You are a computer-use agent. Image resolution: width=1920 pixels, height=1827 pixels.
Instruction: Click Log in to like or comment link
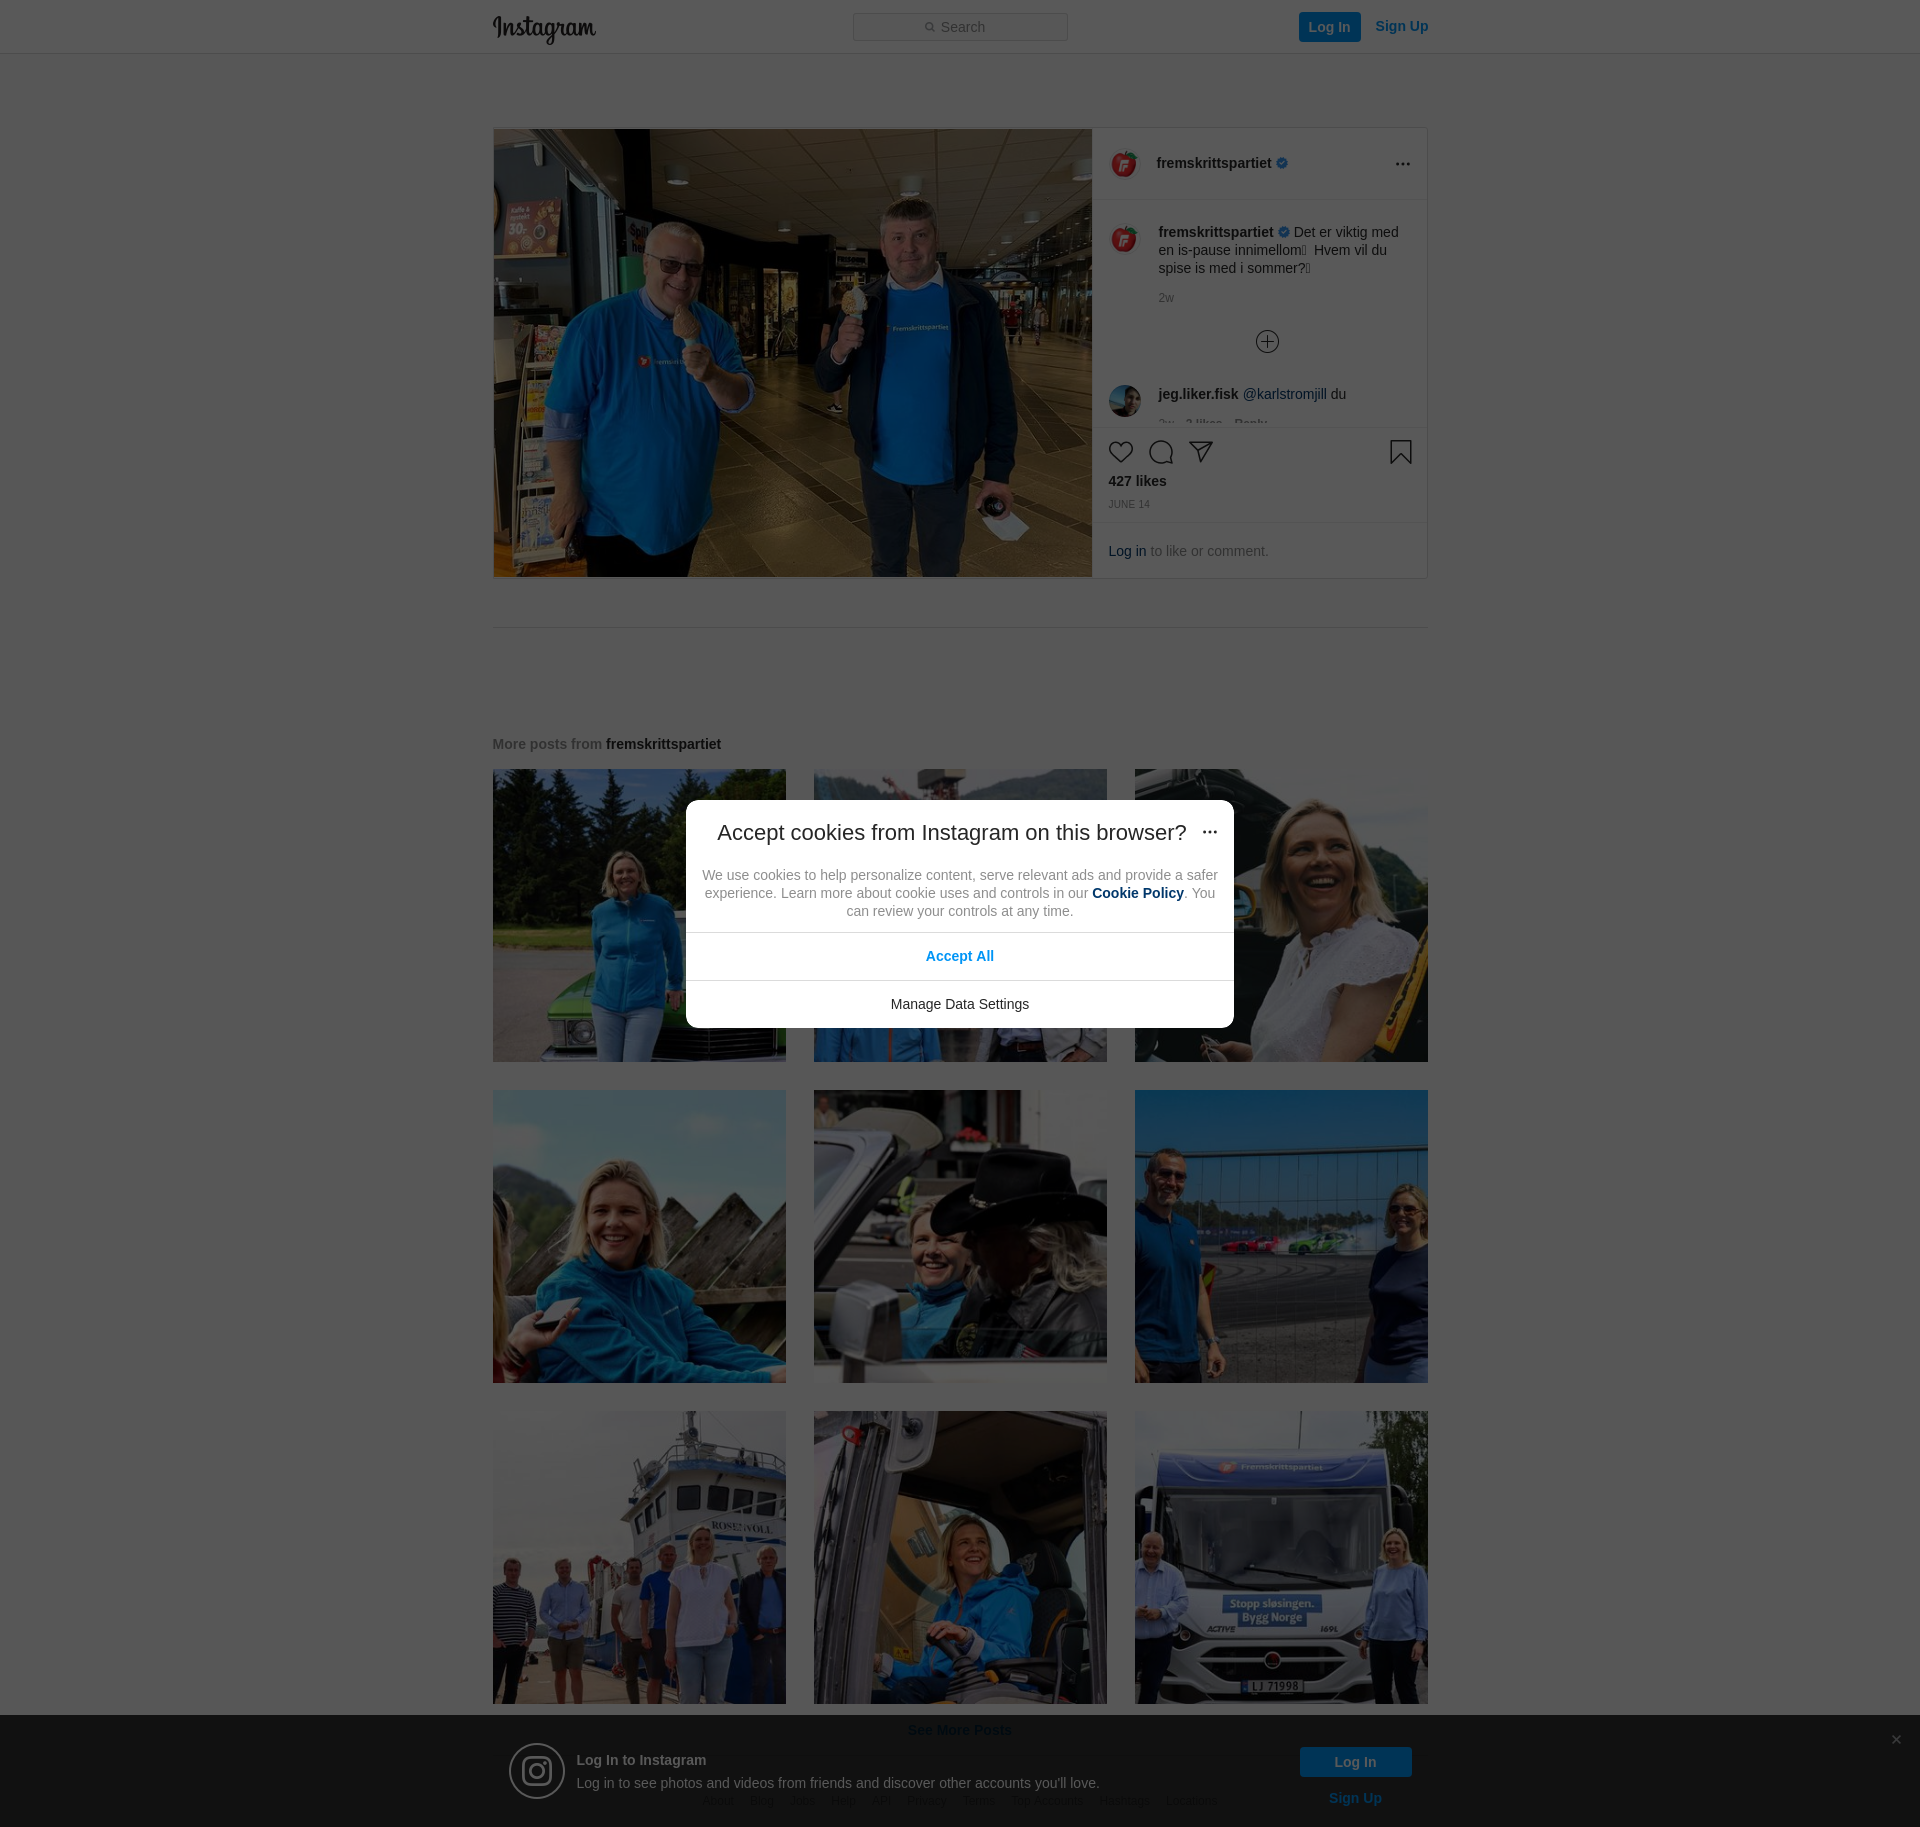coord(1127,551)
